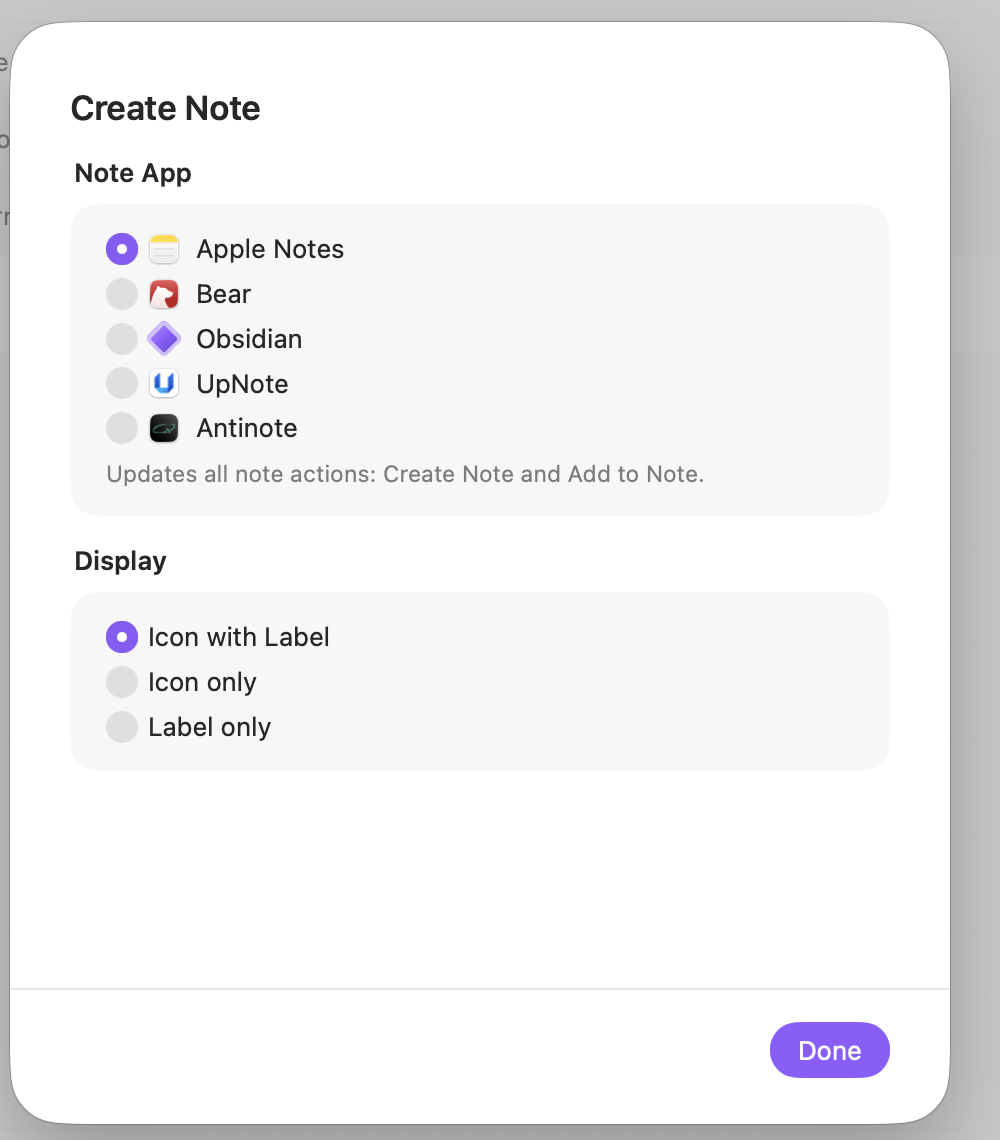The height and width of the screenshot is (1140, 1000).
Task: Click the Obsidian text label
Action: [x=249, y=339]
